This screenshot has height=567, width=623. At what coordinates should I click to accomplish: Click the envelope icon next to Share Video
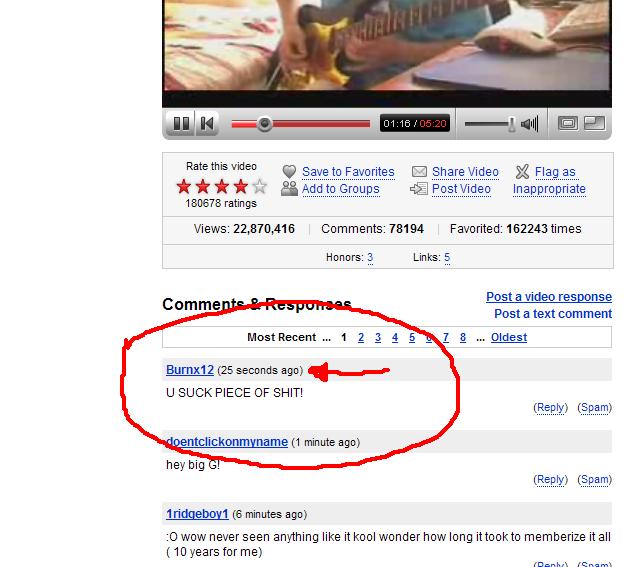[x=419, y=172]
